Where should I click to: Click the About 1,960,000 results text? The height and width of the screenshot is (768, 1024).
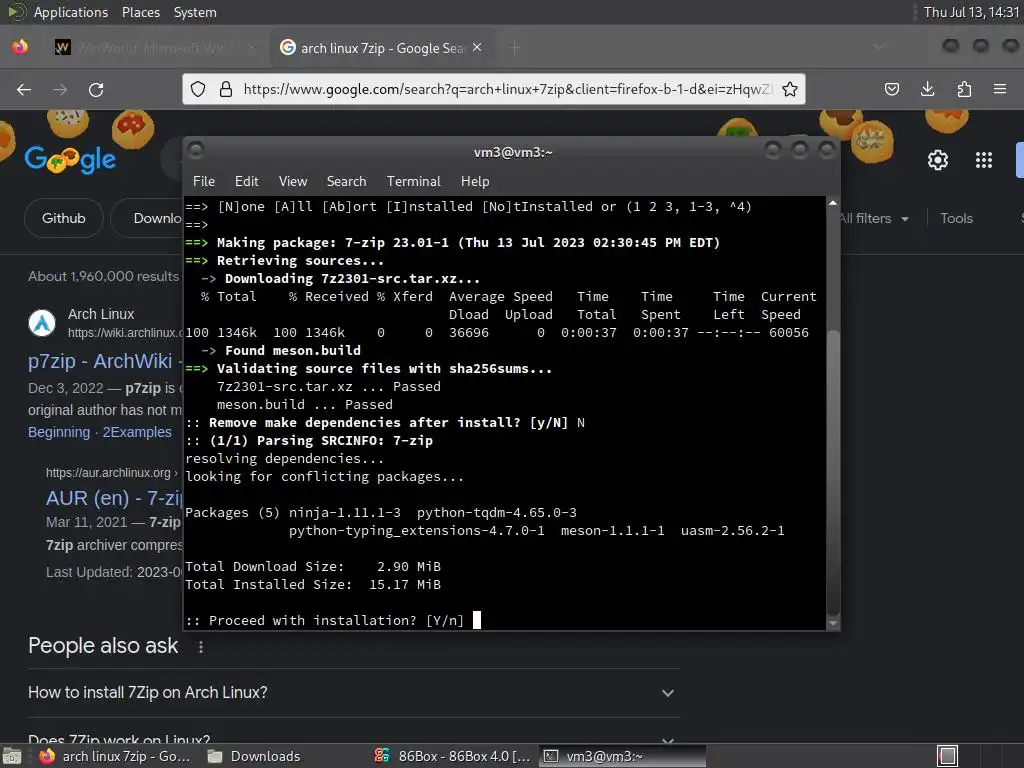[x=103, y=276]
